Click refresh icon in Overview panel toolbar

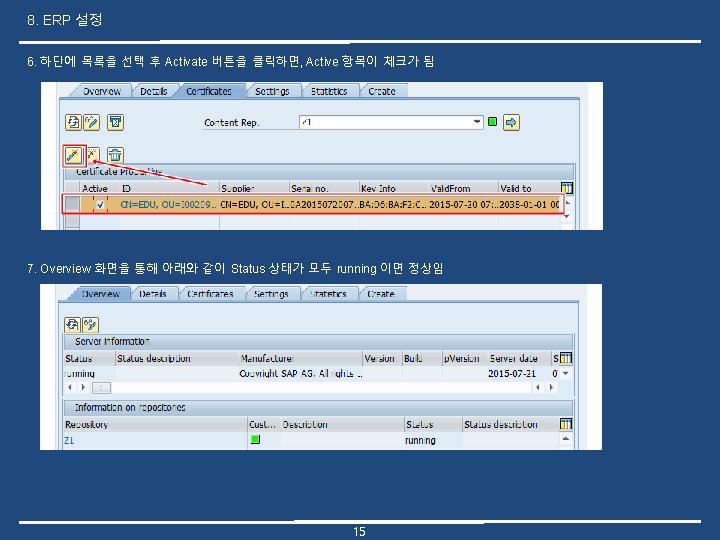(x=72, y=325)
